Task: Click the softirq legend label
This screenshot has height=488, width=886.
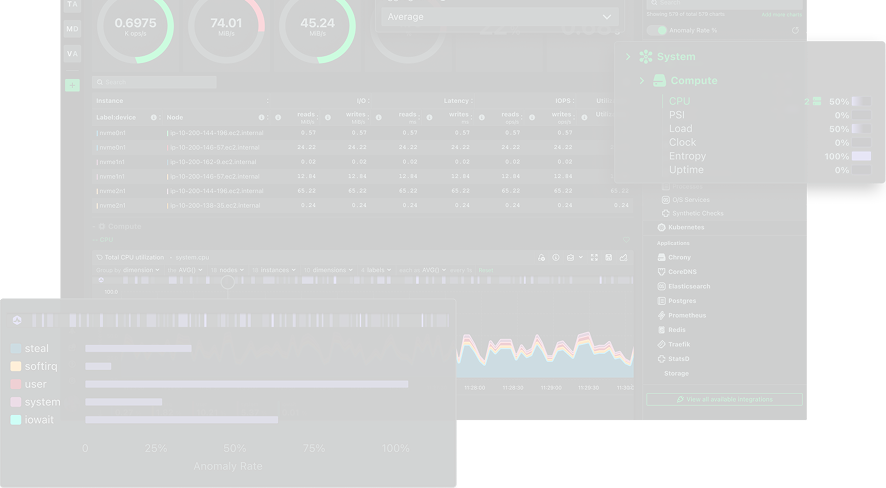Action: [x=41, y=367]
